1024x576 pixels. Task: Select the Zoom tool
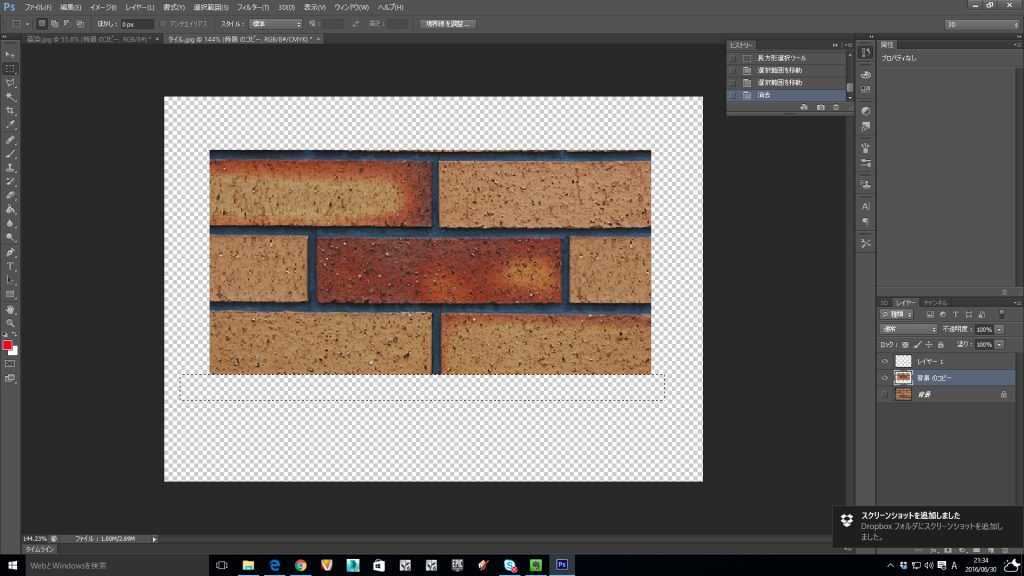click(x=10, y=323)
